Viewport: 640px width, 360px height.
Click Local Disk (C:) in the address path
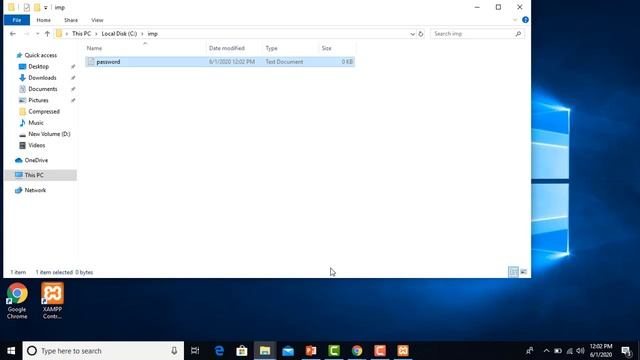tap(119, 34)
